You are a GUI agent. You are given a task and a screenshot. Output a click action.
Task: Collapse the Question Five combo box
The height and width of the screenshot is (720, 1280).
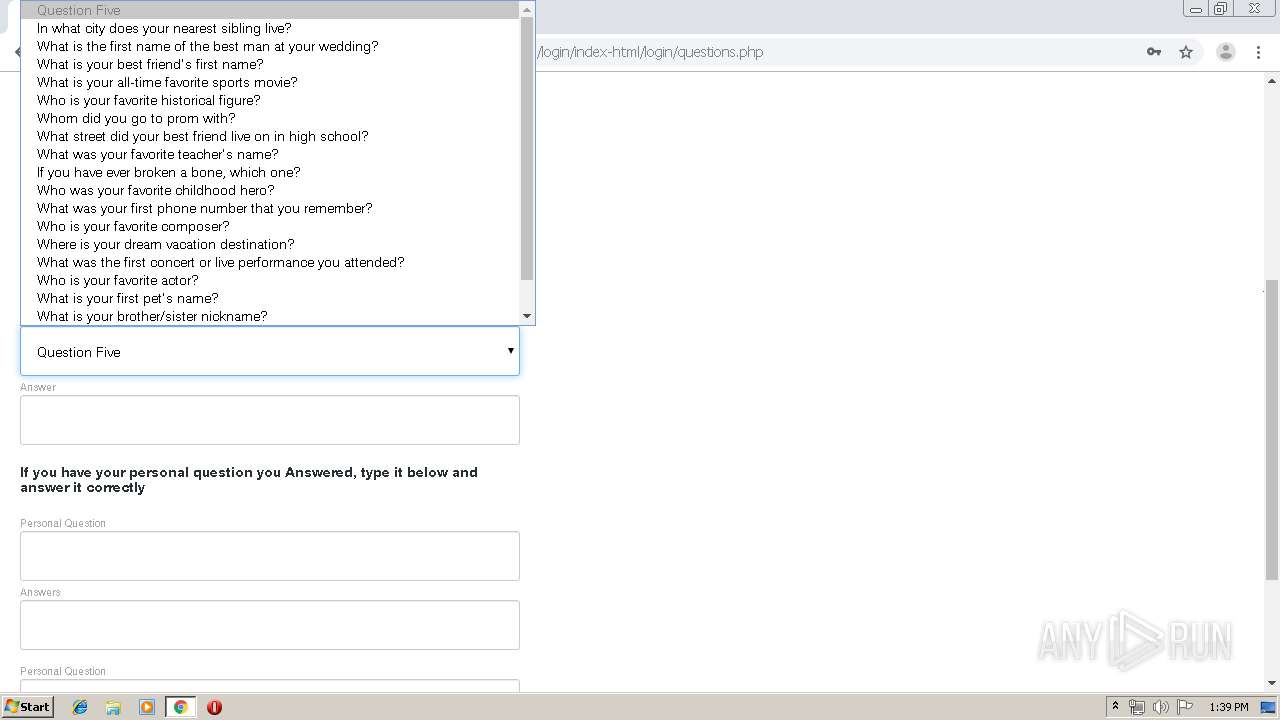pos(270,351)
